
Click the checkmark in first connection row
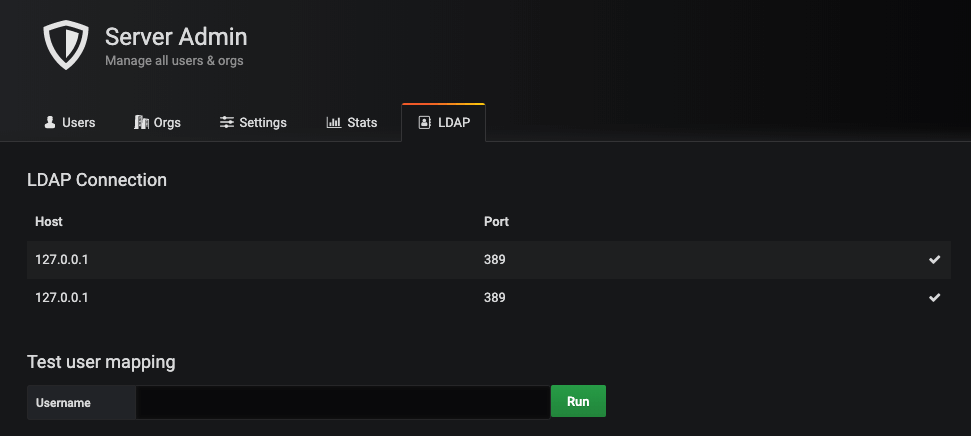pyautogui.click(x=934, y=260)
